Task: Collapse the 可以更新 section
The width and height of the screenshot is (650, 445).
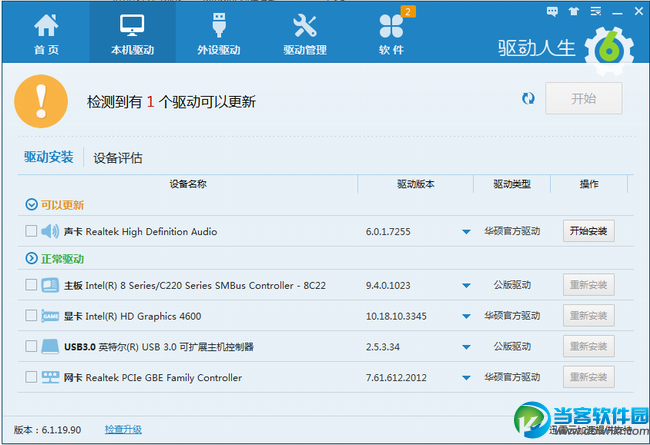Action: pos(31,204)
